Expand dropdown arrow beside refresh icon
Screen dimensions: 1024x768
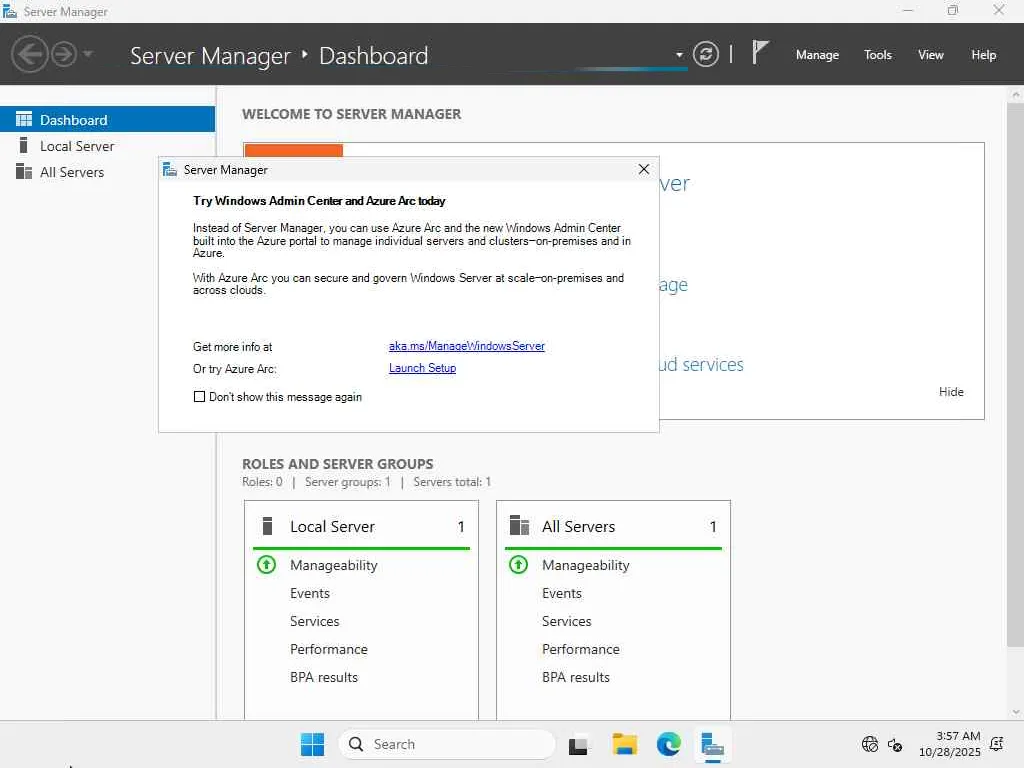click(679, 55)
